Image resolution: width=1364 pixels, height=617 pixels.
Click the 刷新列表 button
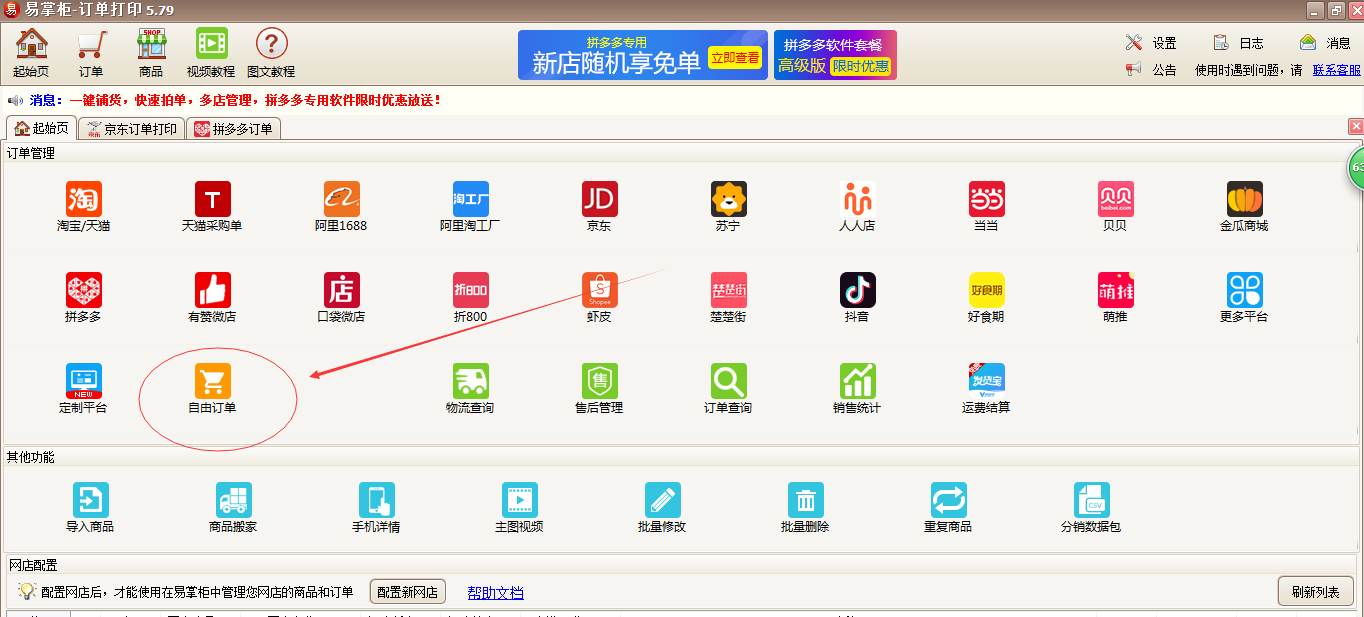click(1315, 591)
